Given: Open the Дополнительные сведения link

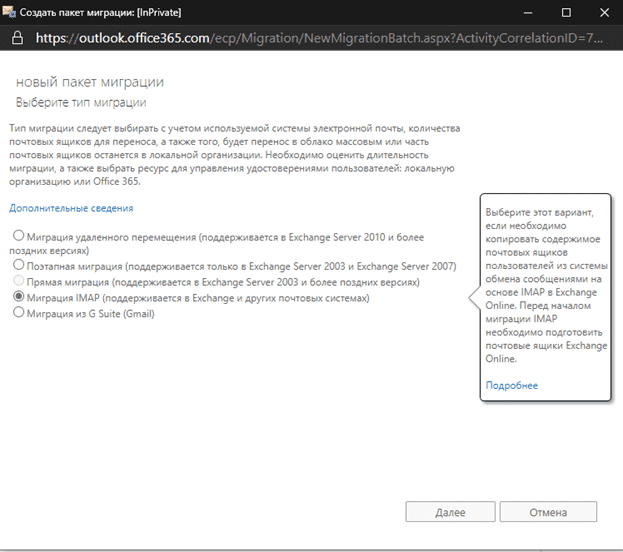Looking at the screenshot, I should point(71,208).
